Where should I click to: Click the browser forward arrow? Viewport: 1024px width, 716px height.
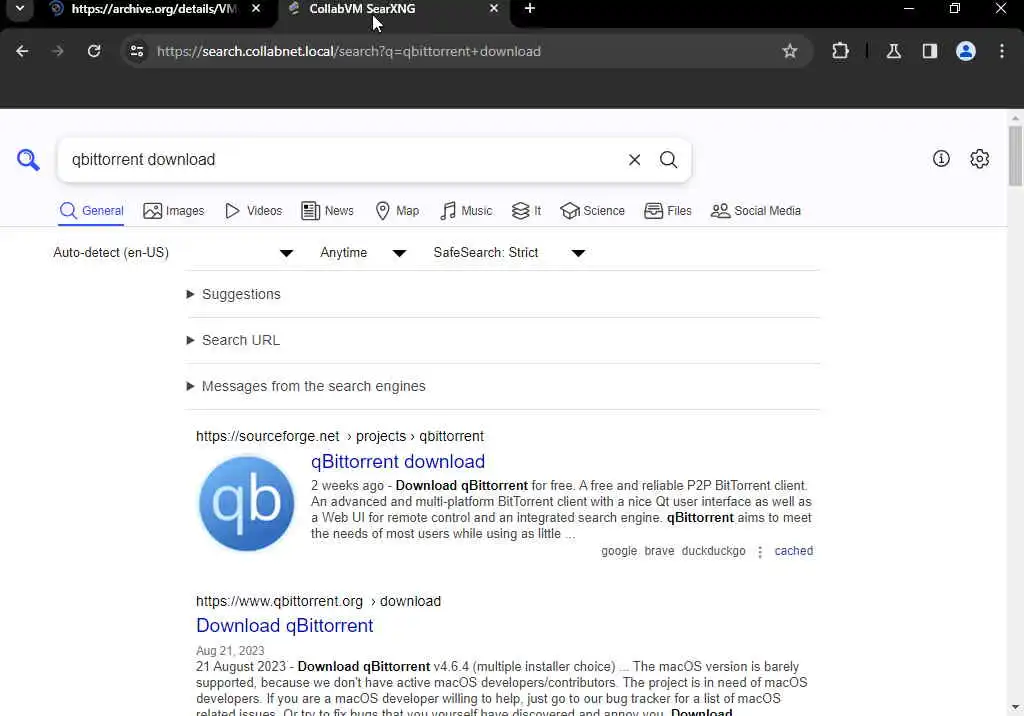[58, 51]
